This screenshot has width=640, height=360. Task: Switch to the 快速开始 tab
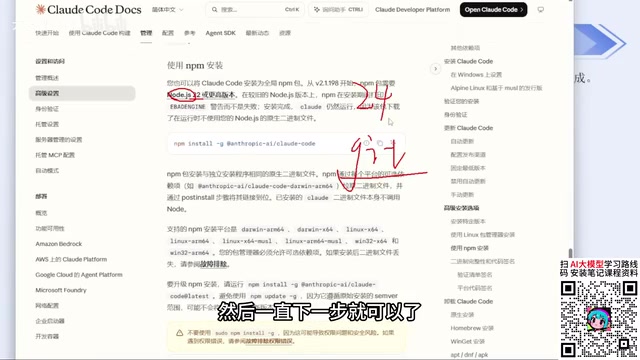coord(47,33)
